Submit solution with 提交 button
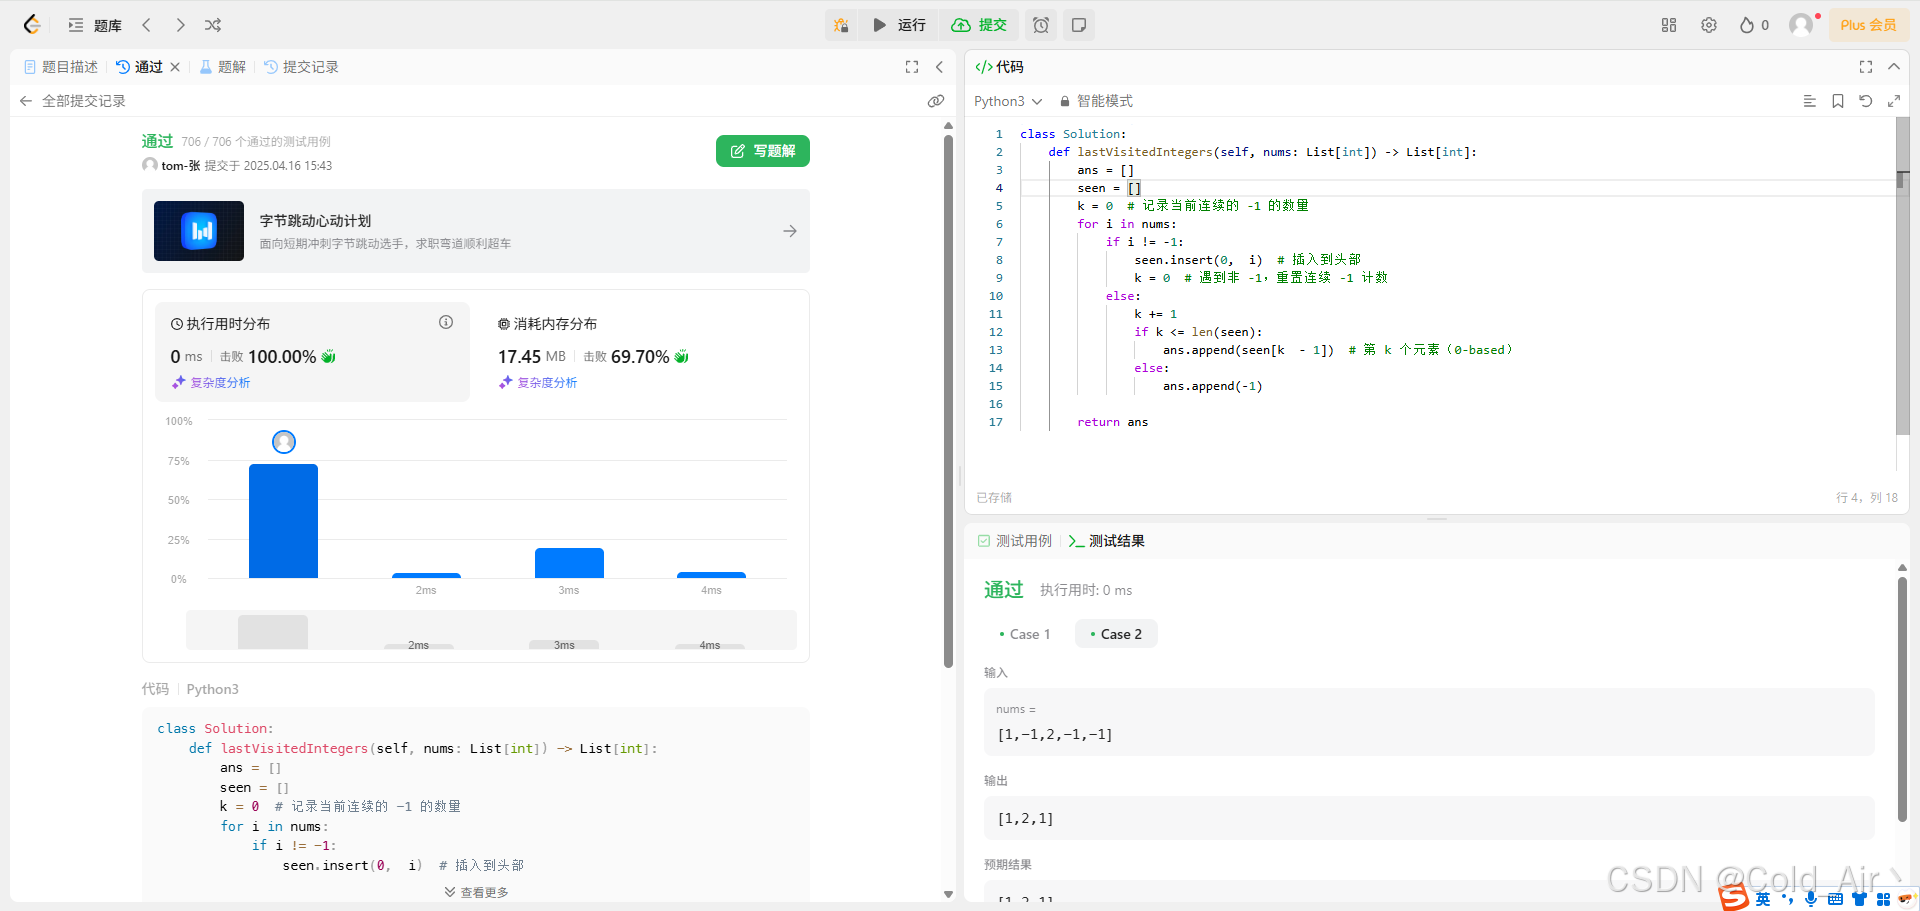 [979, 25]
